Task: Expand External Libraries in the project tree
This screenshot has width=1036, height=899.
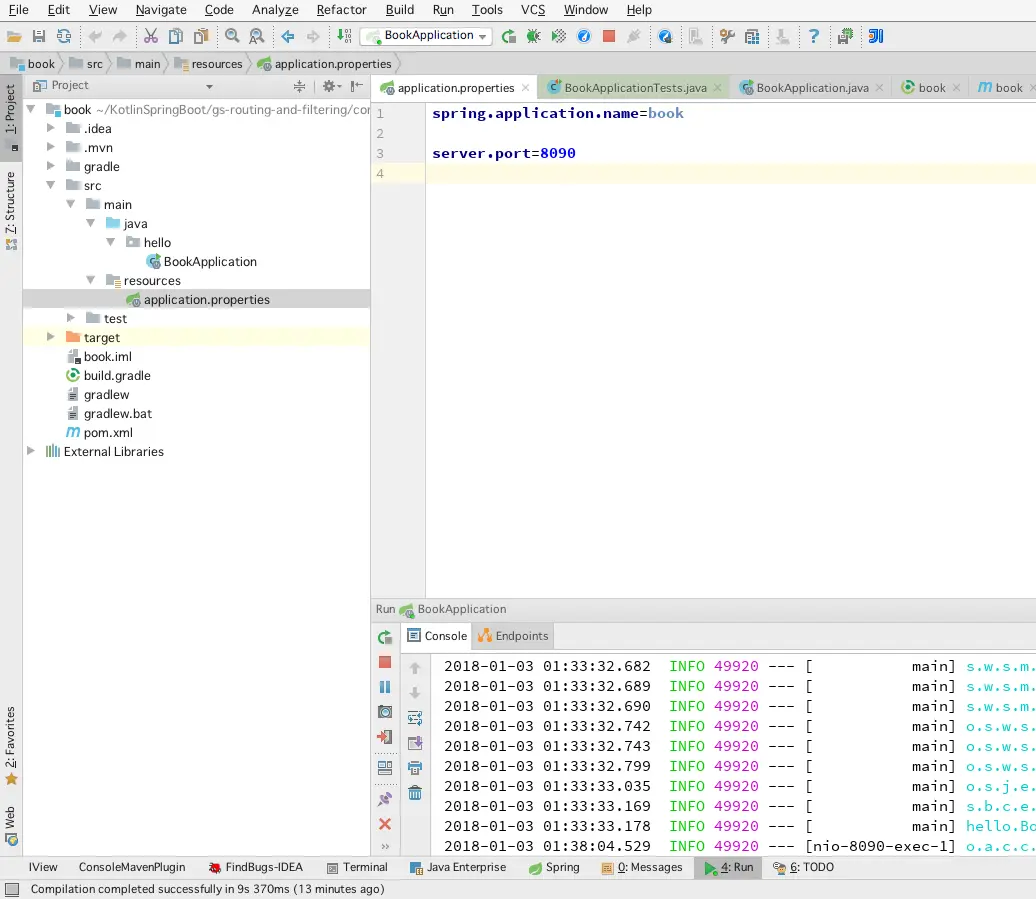Action: [x=31, y=452]
